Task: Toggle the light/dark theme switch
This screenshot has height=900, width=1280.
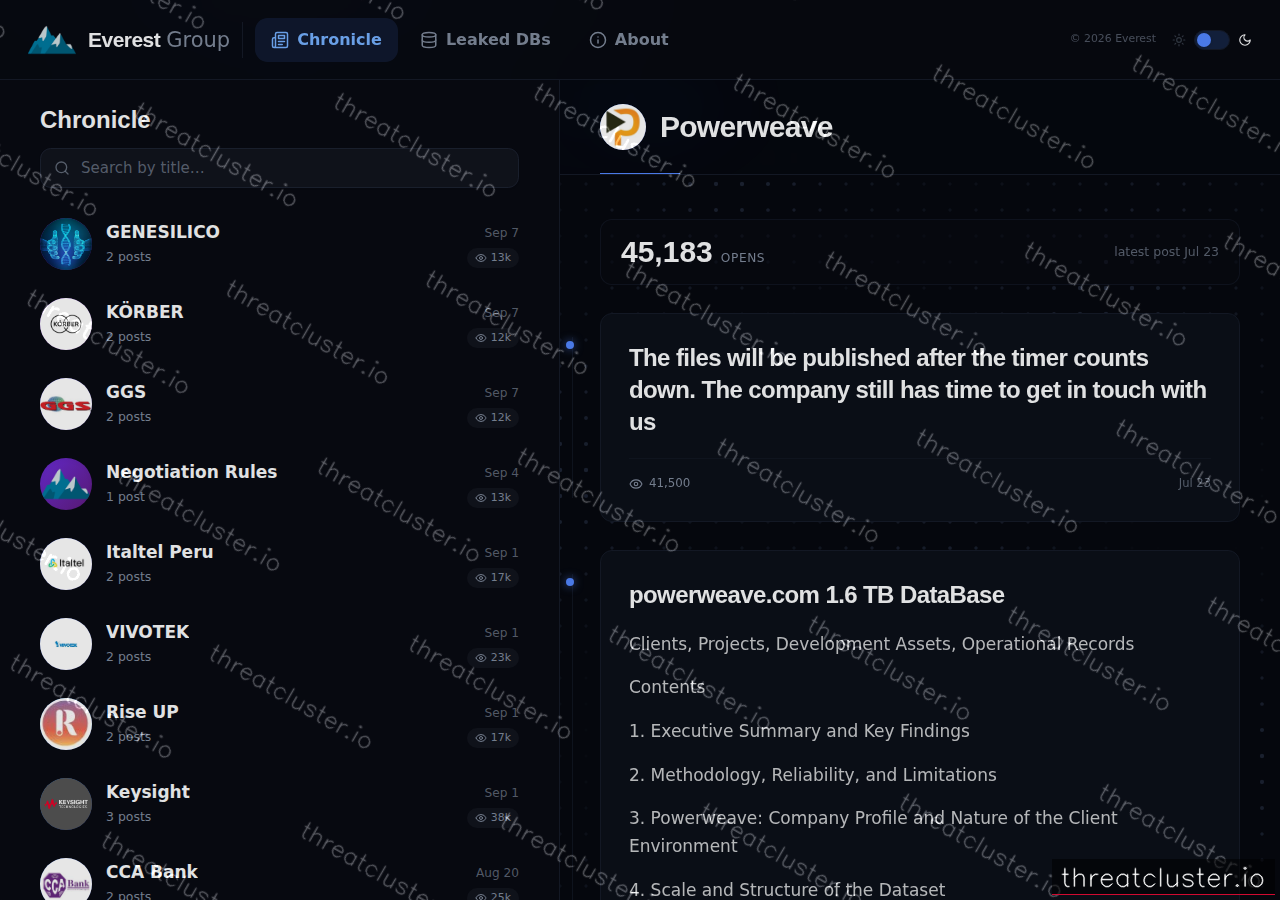Action: tap(1211, 40)
